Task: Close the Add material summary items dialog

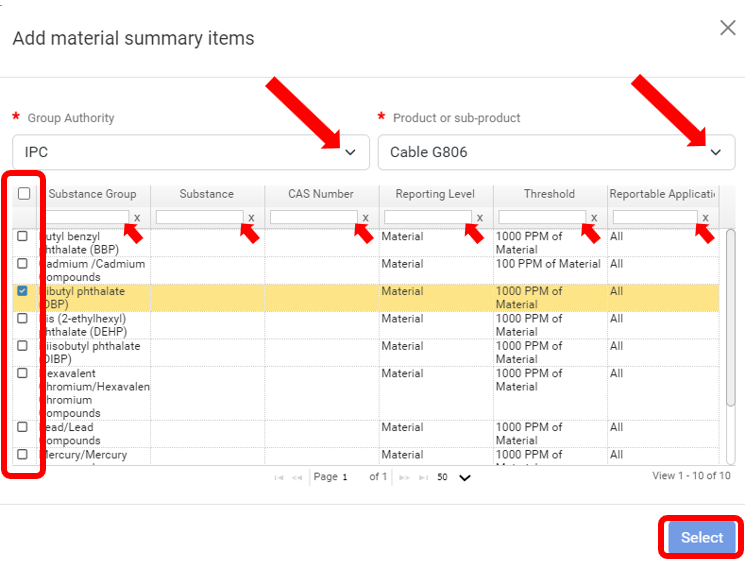Action: pos(728,28)
